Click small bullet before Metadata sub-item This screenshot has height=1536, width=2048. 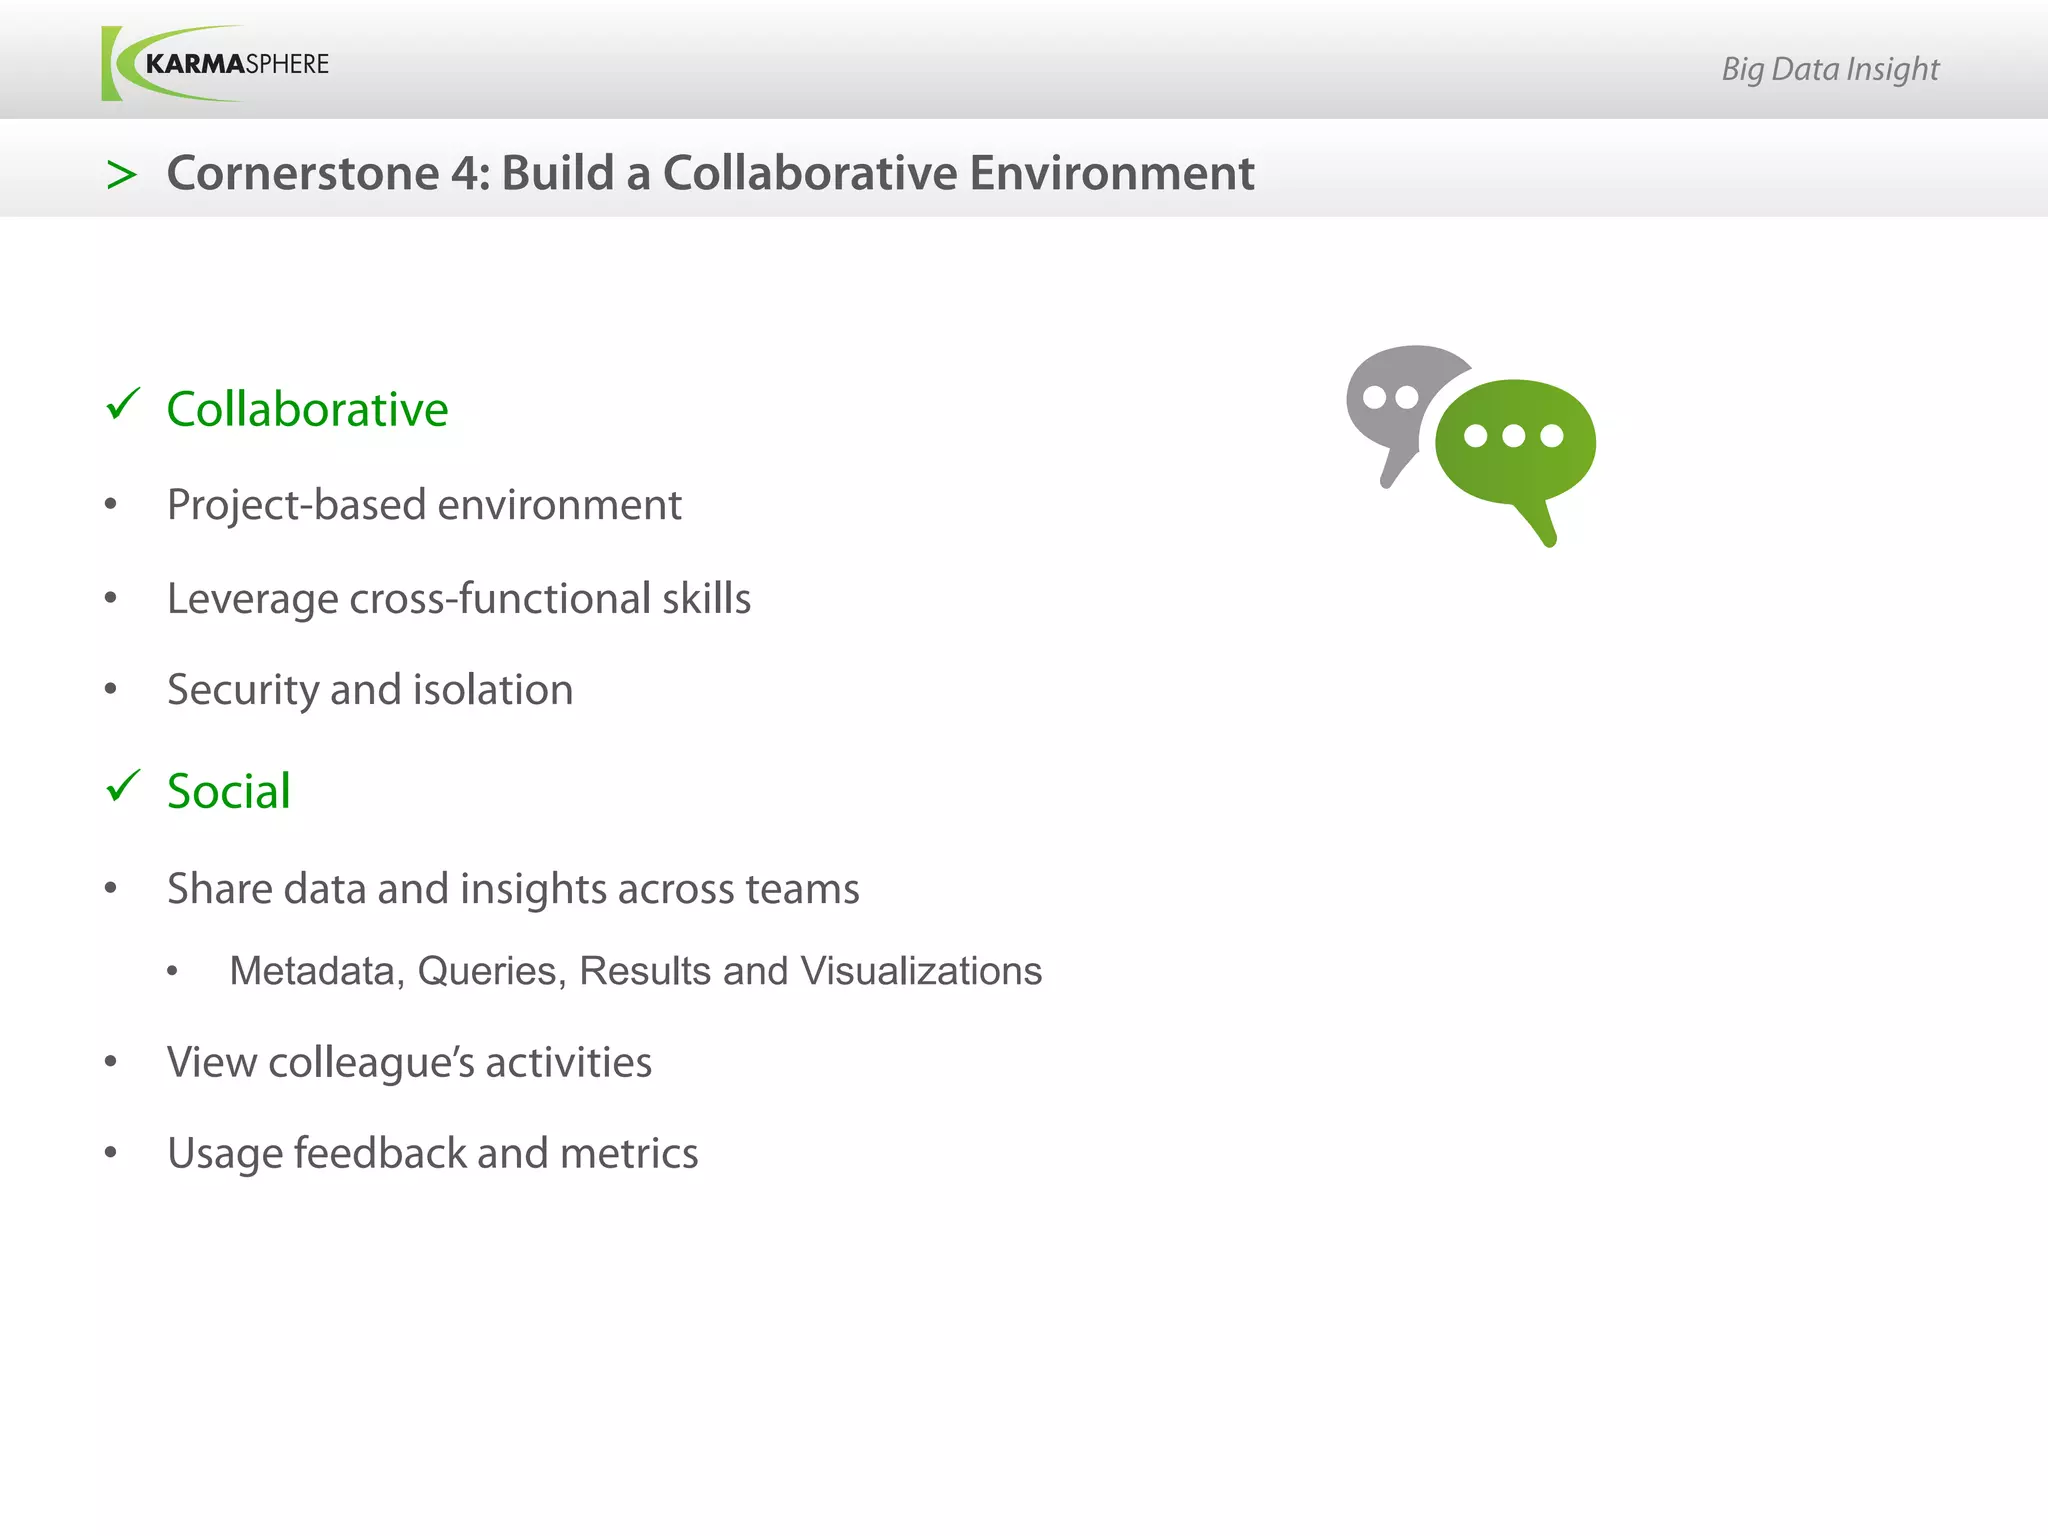[173, 971]
